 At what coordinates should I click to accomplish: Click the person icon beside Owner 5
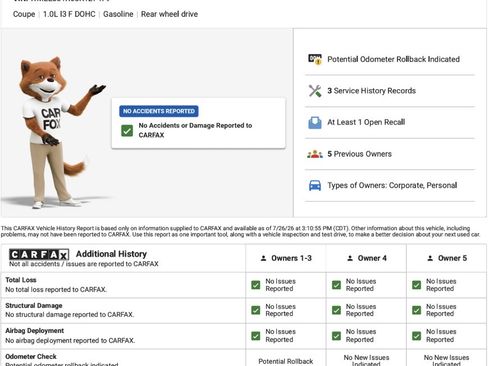[430, 258]
